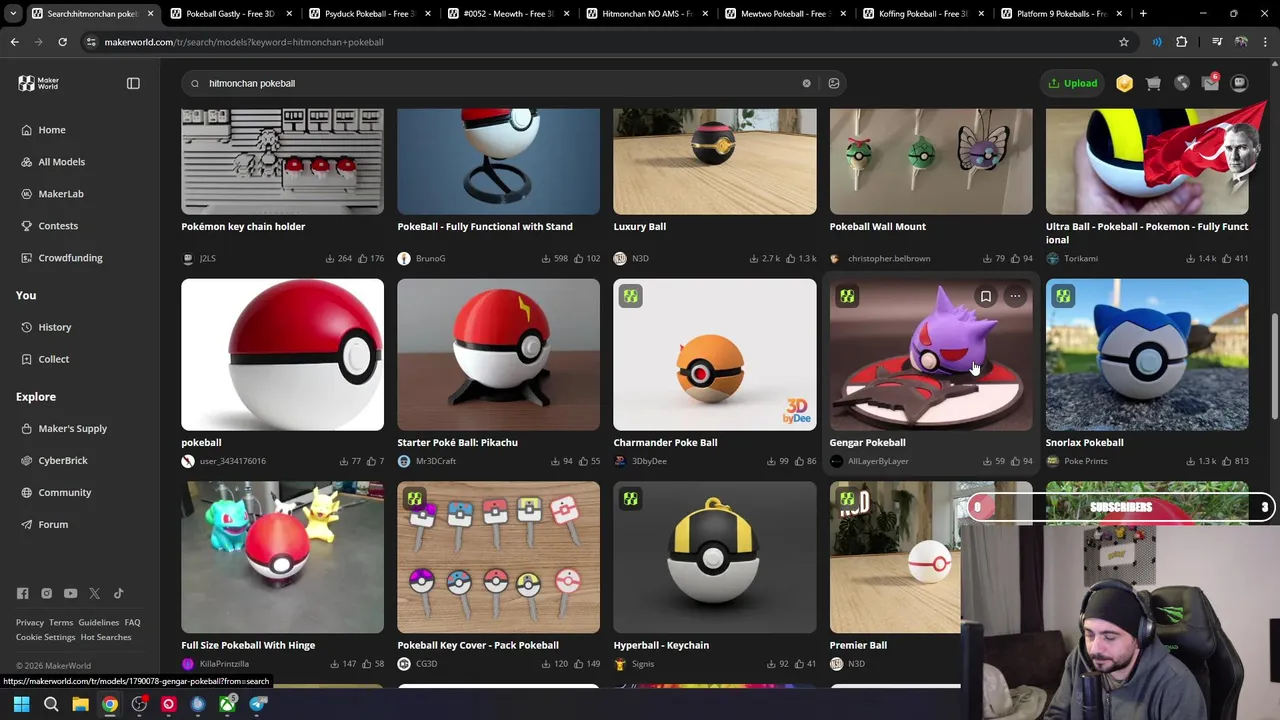Click the print-profile badge on Snorlax Pokeball
1280x720 pixels.
(1063, 296)
